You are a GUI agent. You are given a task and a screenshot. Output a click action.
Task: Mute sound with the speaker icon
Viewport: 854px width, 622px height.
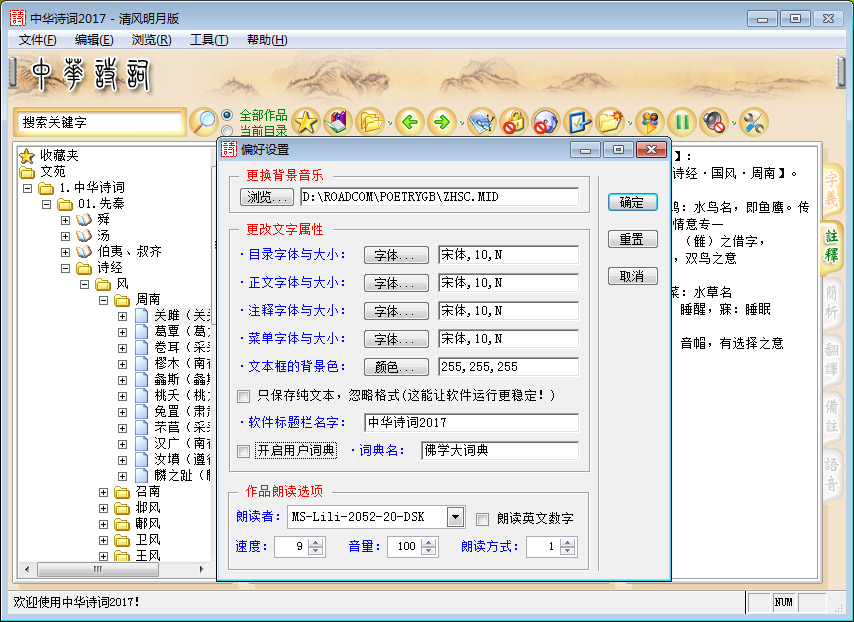coord(714,121)
